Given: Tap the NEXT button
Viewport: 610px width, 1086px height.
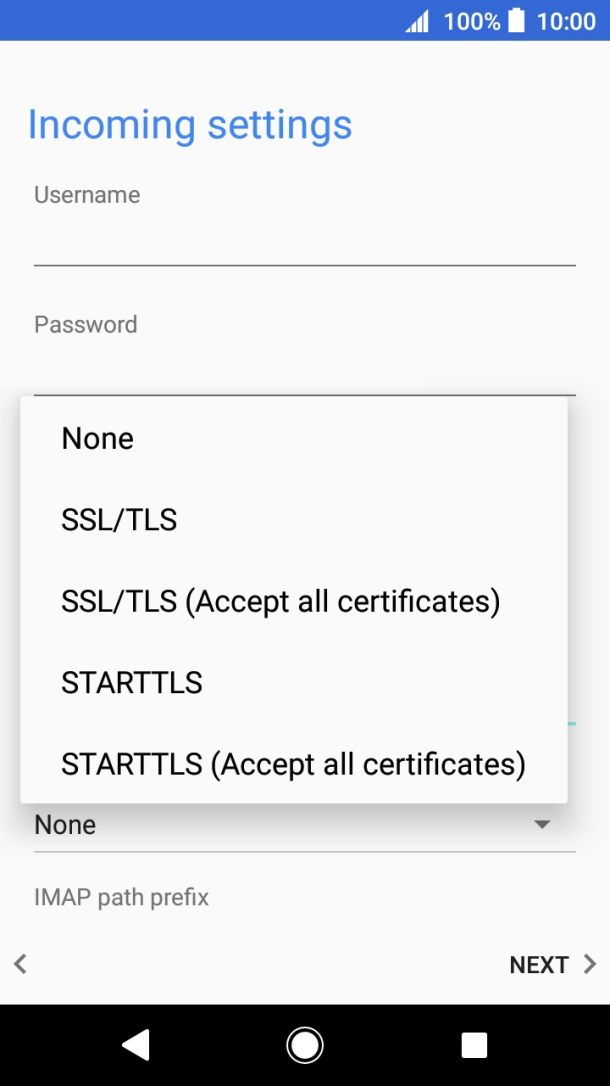Looking at the screenshot, I should (x=539, y=965).
